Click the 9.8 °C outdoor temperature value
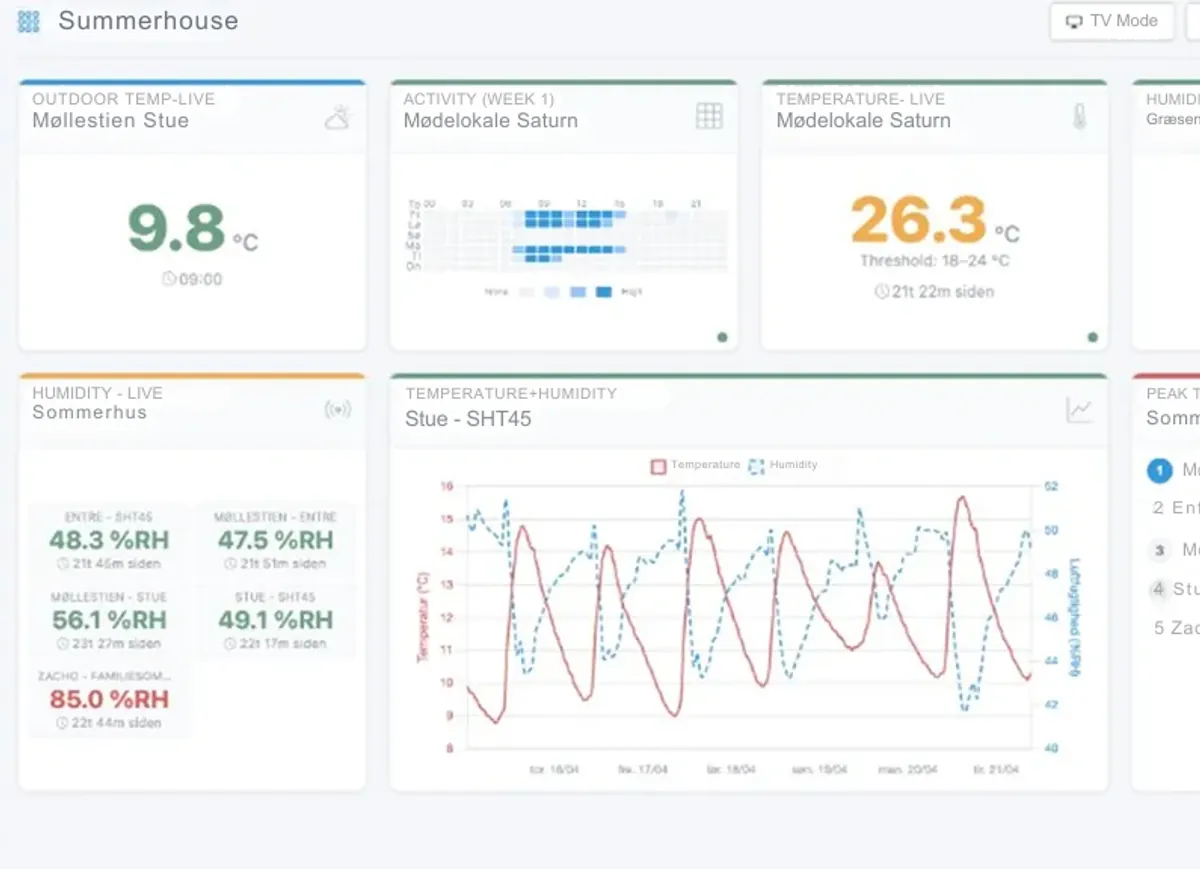This screenshot has height=869, width=1200. pyautogui.click(x=192, y=229)
